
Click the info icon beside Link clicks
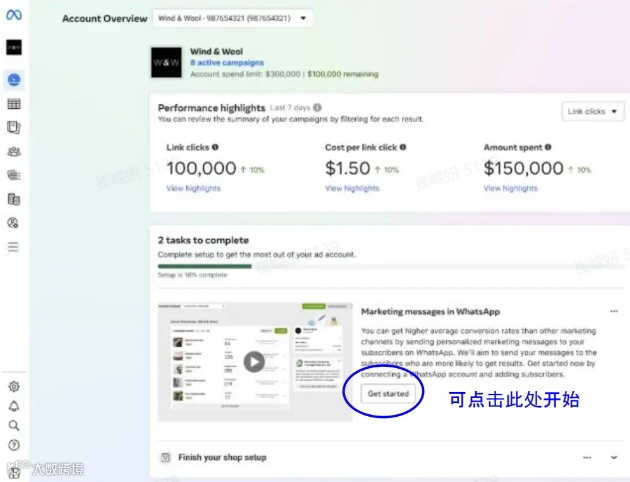click(x=215, y=147)
